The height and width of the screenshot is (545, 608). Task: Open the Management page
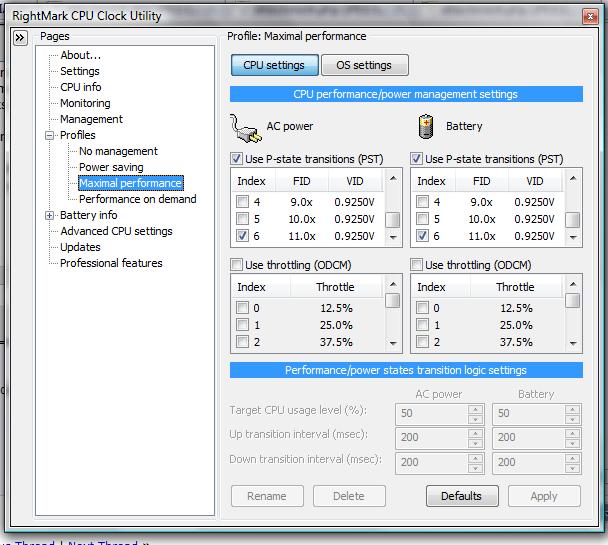[92, 119]
